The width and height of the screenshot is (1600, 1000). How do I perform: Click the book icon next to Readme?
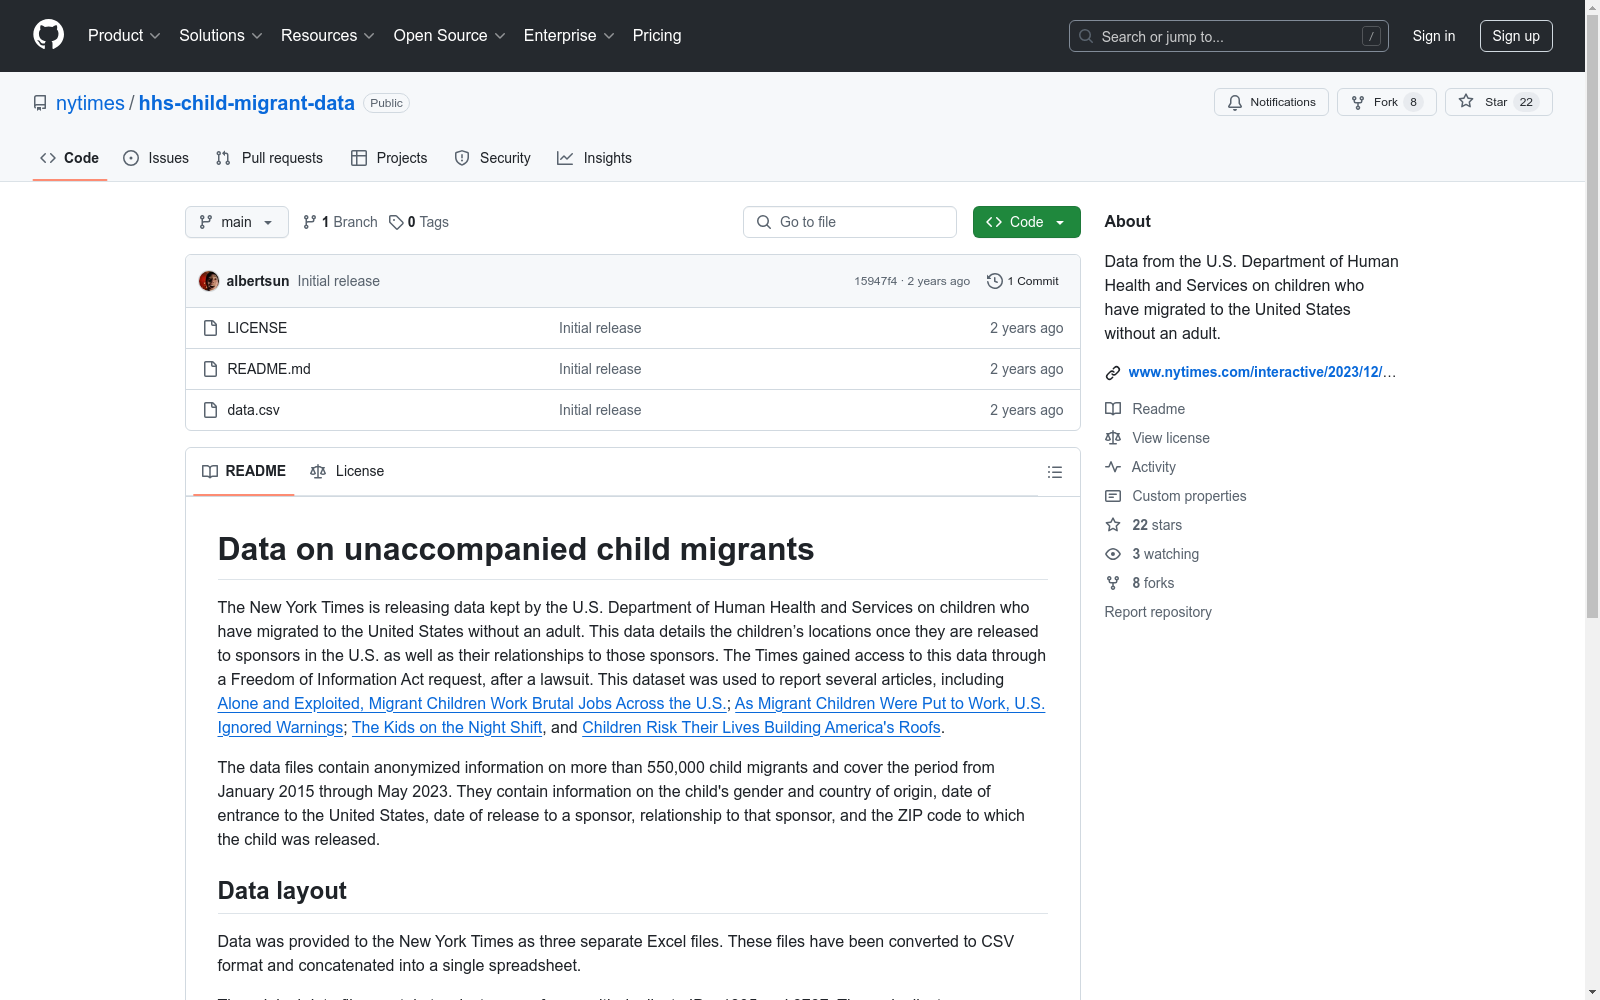pyautogui.click(x=1113, y=409)
